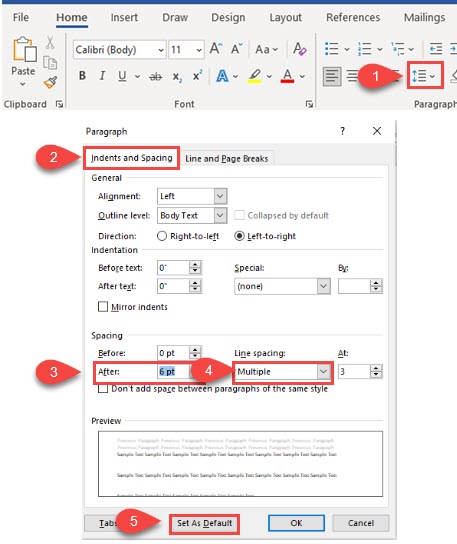Screen dimensions: 457x544
Task: Apply Strikethrough formatting
Action: tap(155, 76)
